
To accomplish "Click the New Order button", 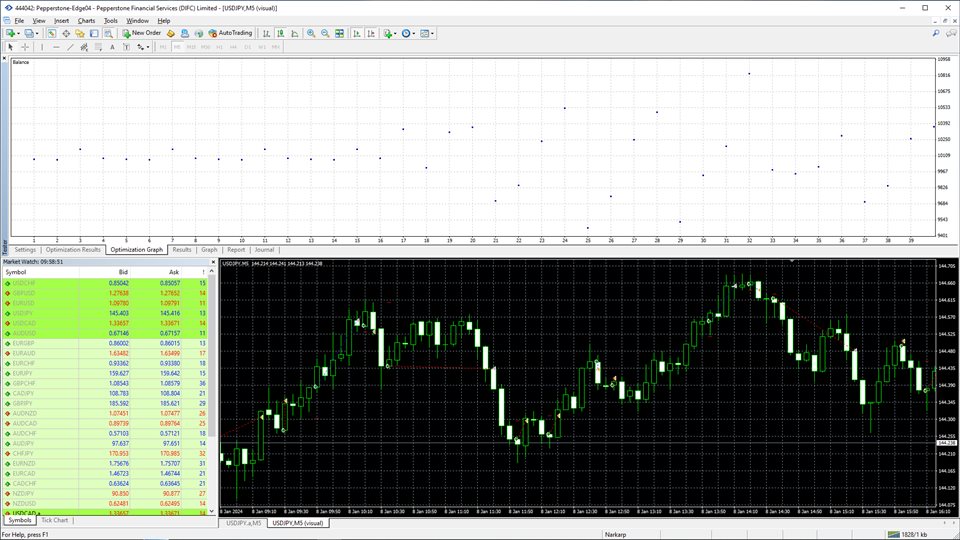I will (141, 33).
